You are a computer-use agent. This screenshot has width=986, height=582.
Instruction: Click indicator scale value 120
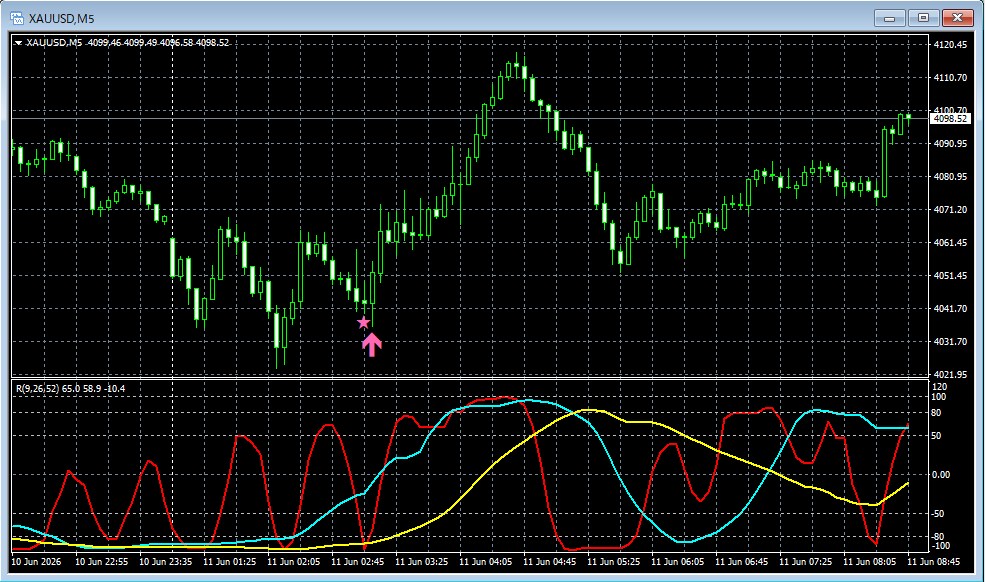pyautogui.click(x=939, y=387)
